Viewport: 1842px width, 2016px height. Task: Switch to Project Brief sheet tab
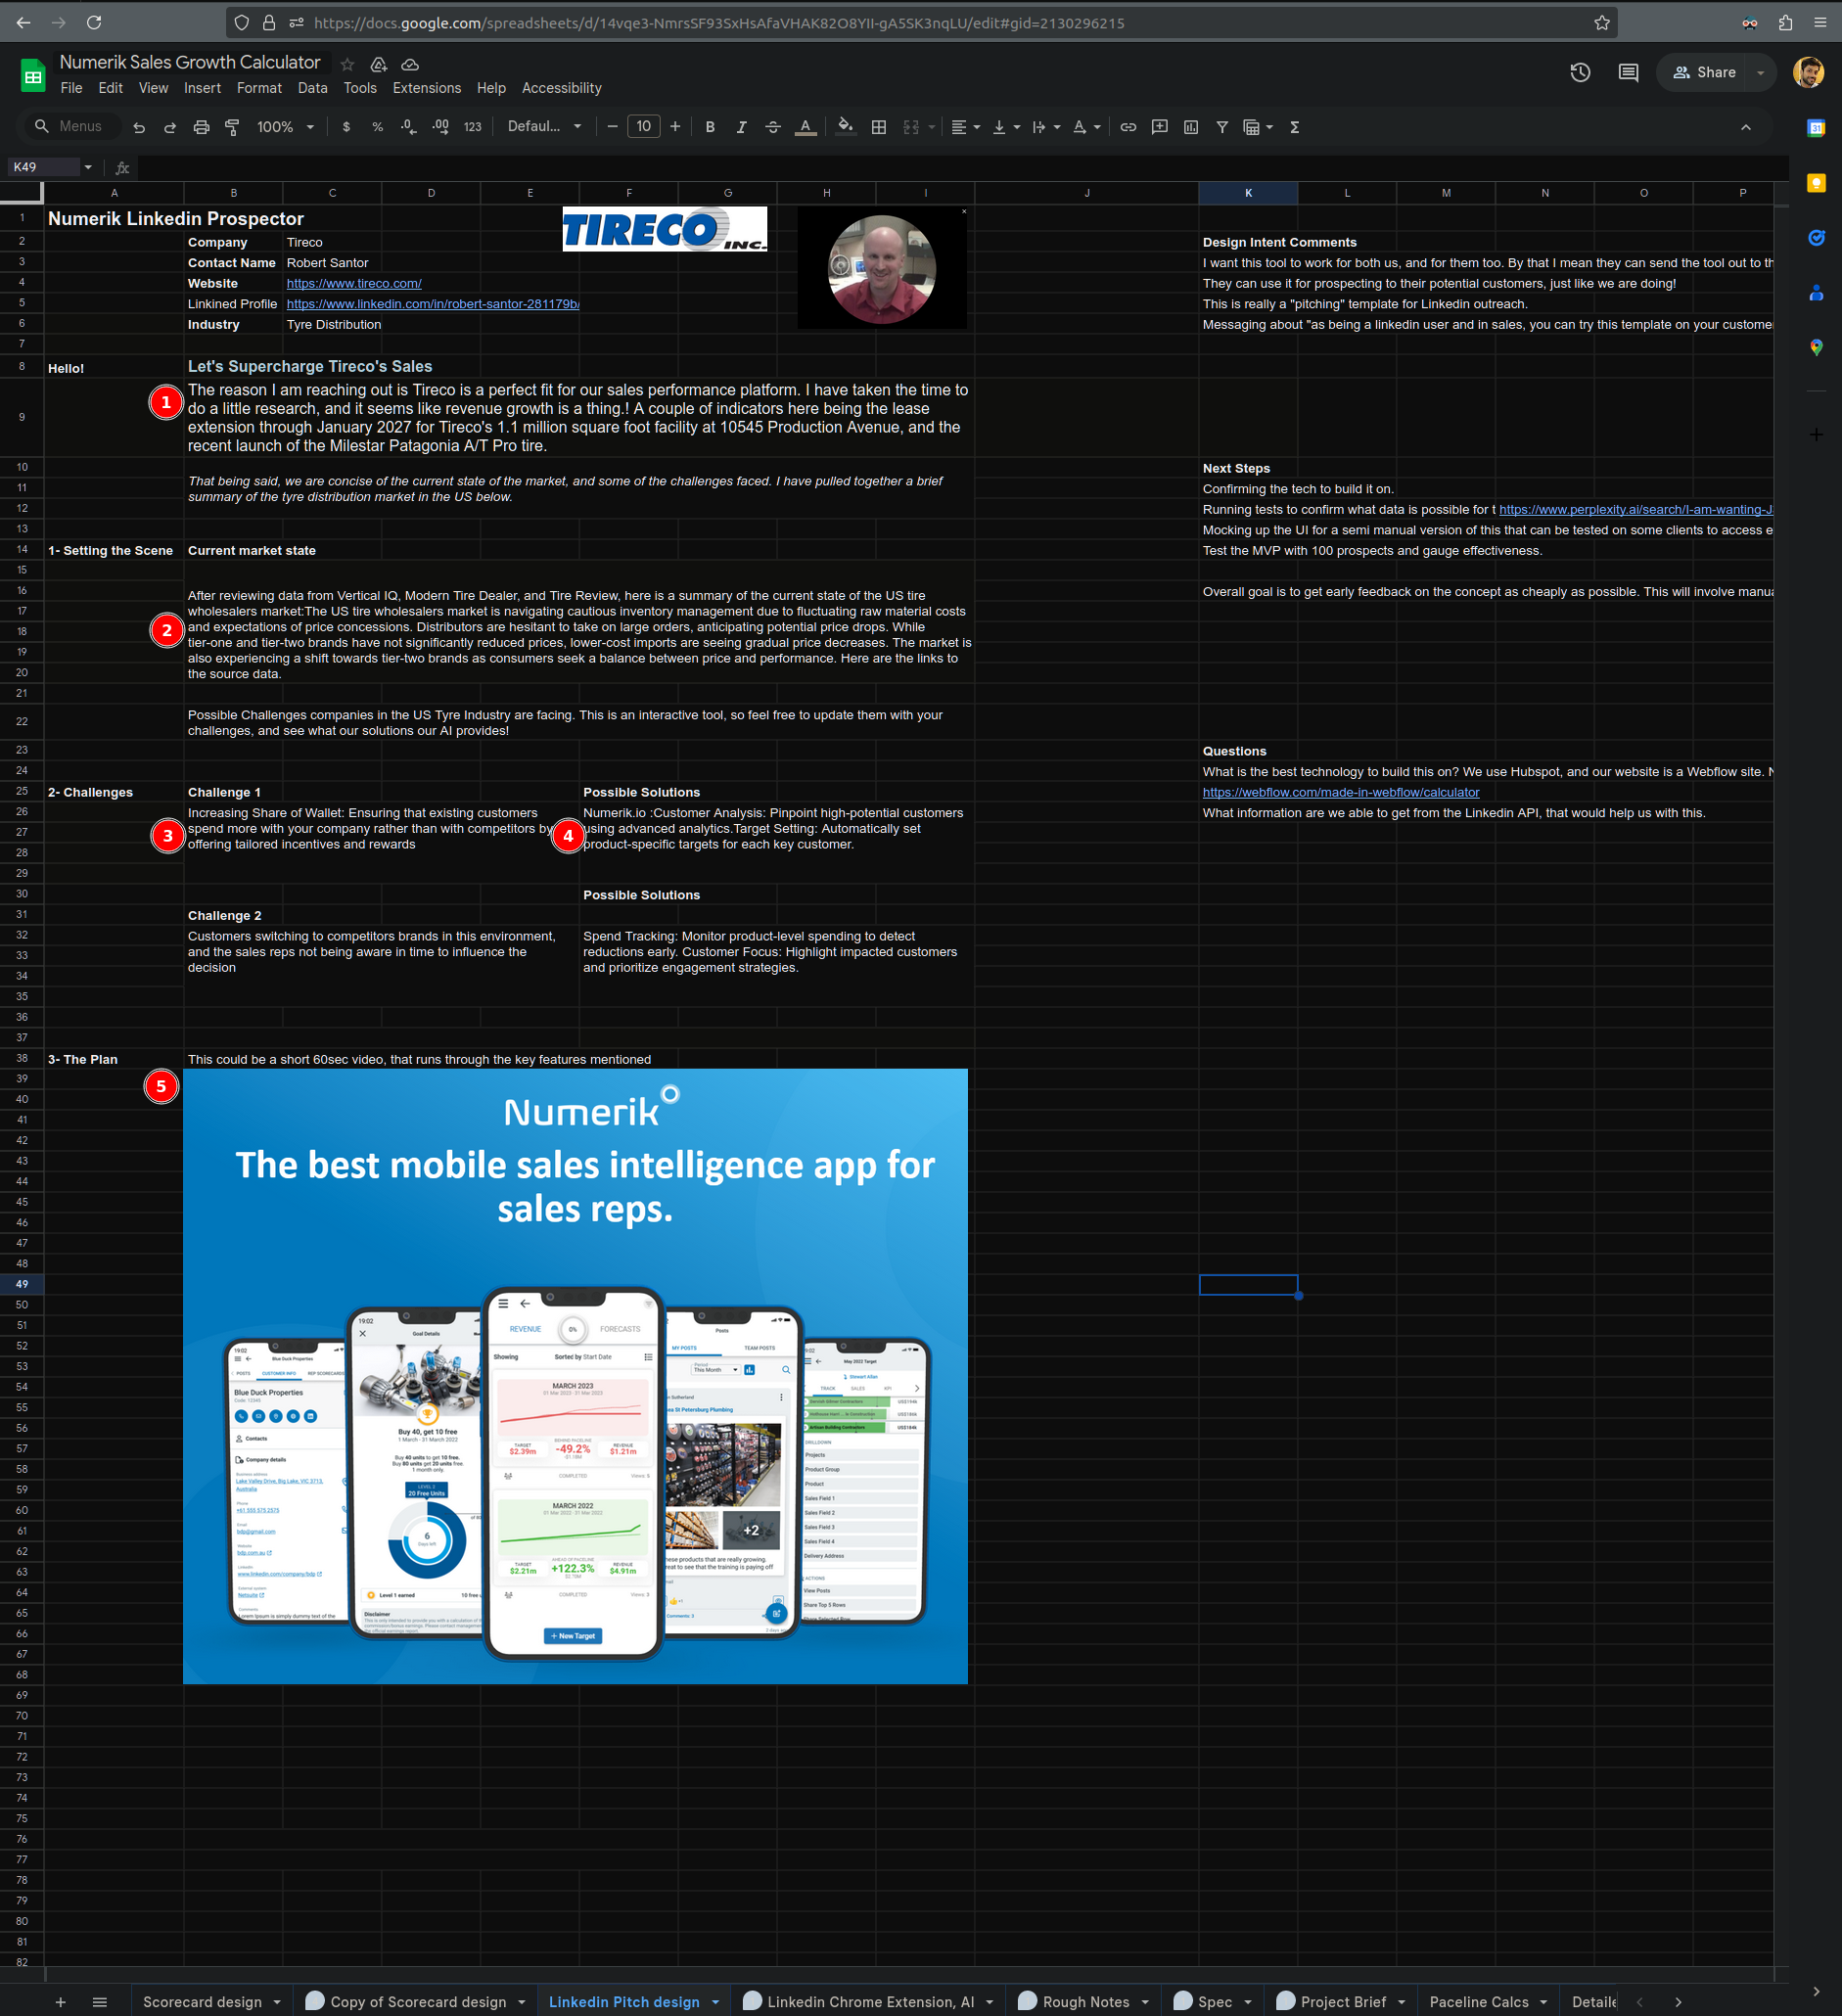coord(1343,2001)
